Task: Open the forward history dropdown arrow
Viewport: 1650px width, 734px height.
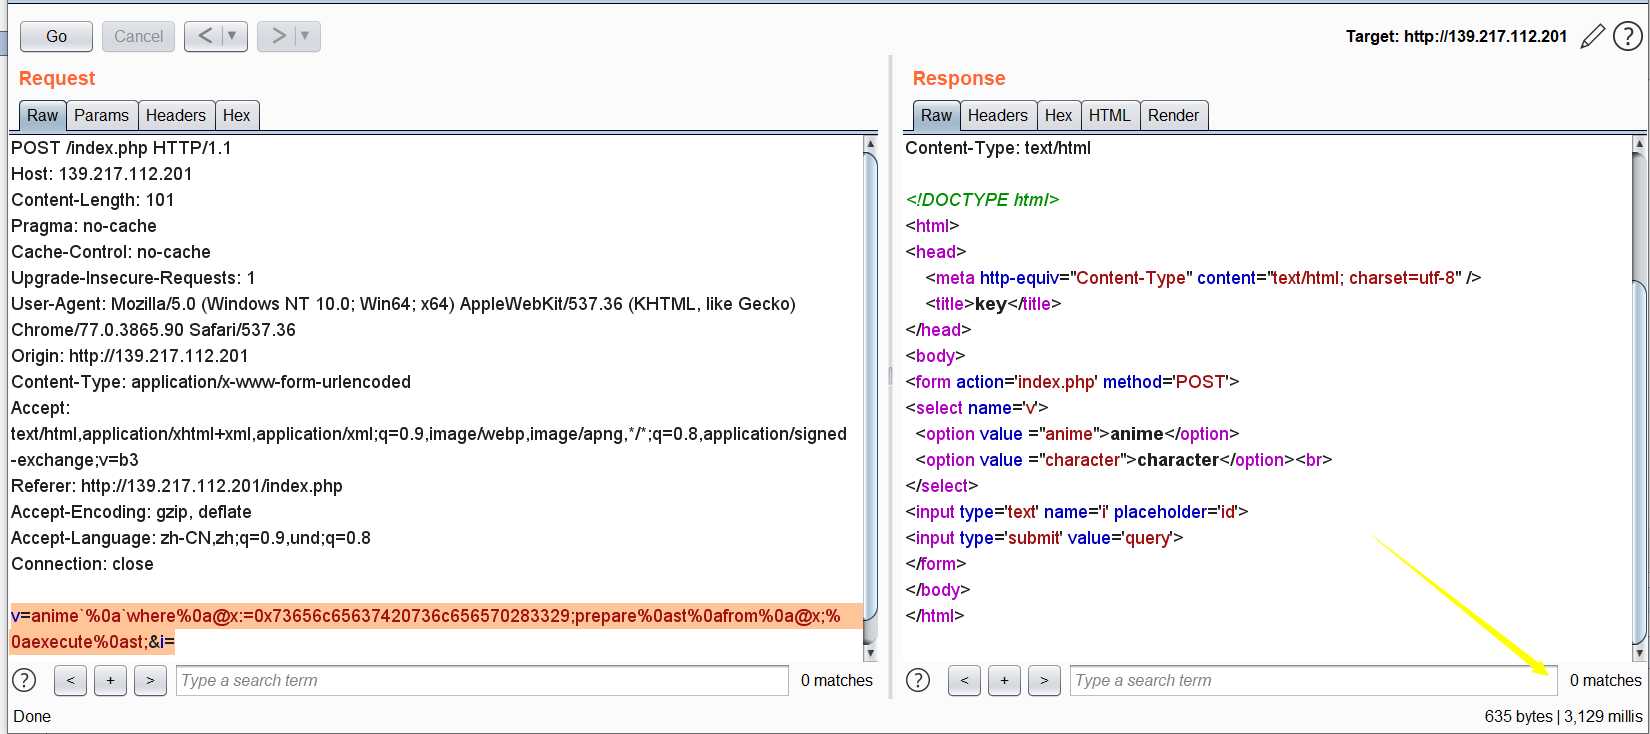Action: pos(306,36)
